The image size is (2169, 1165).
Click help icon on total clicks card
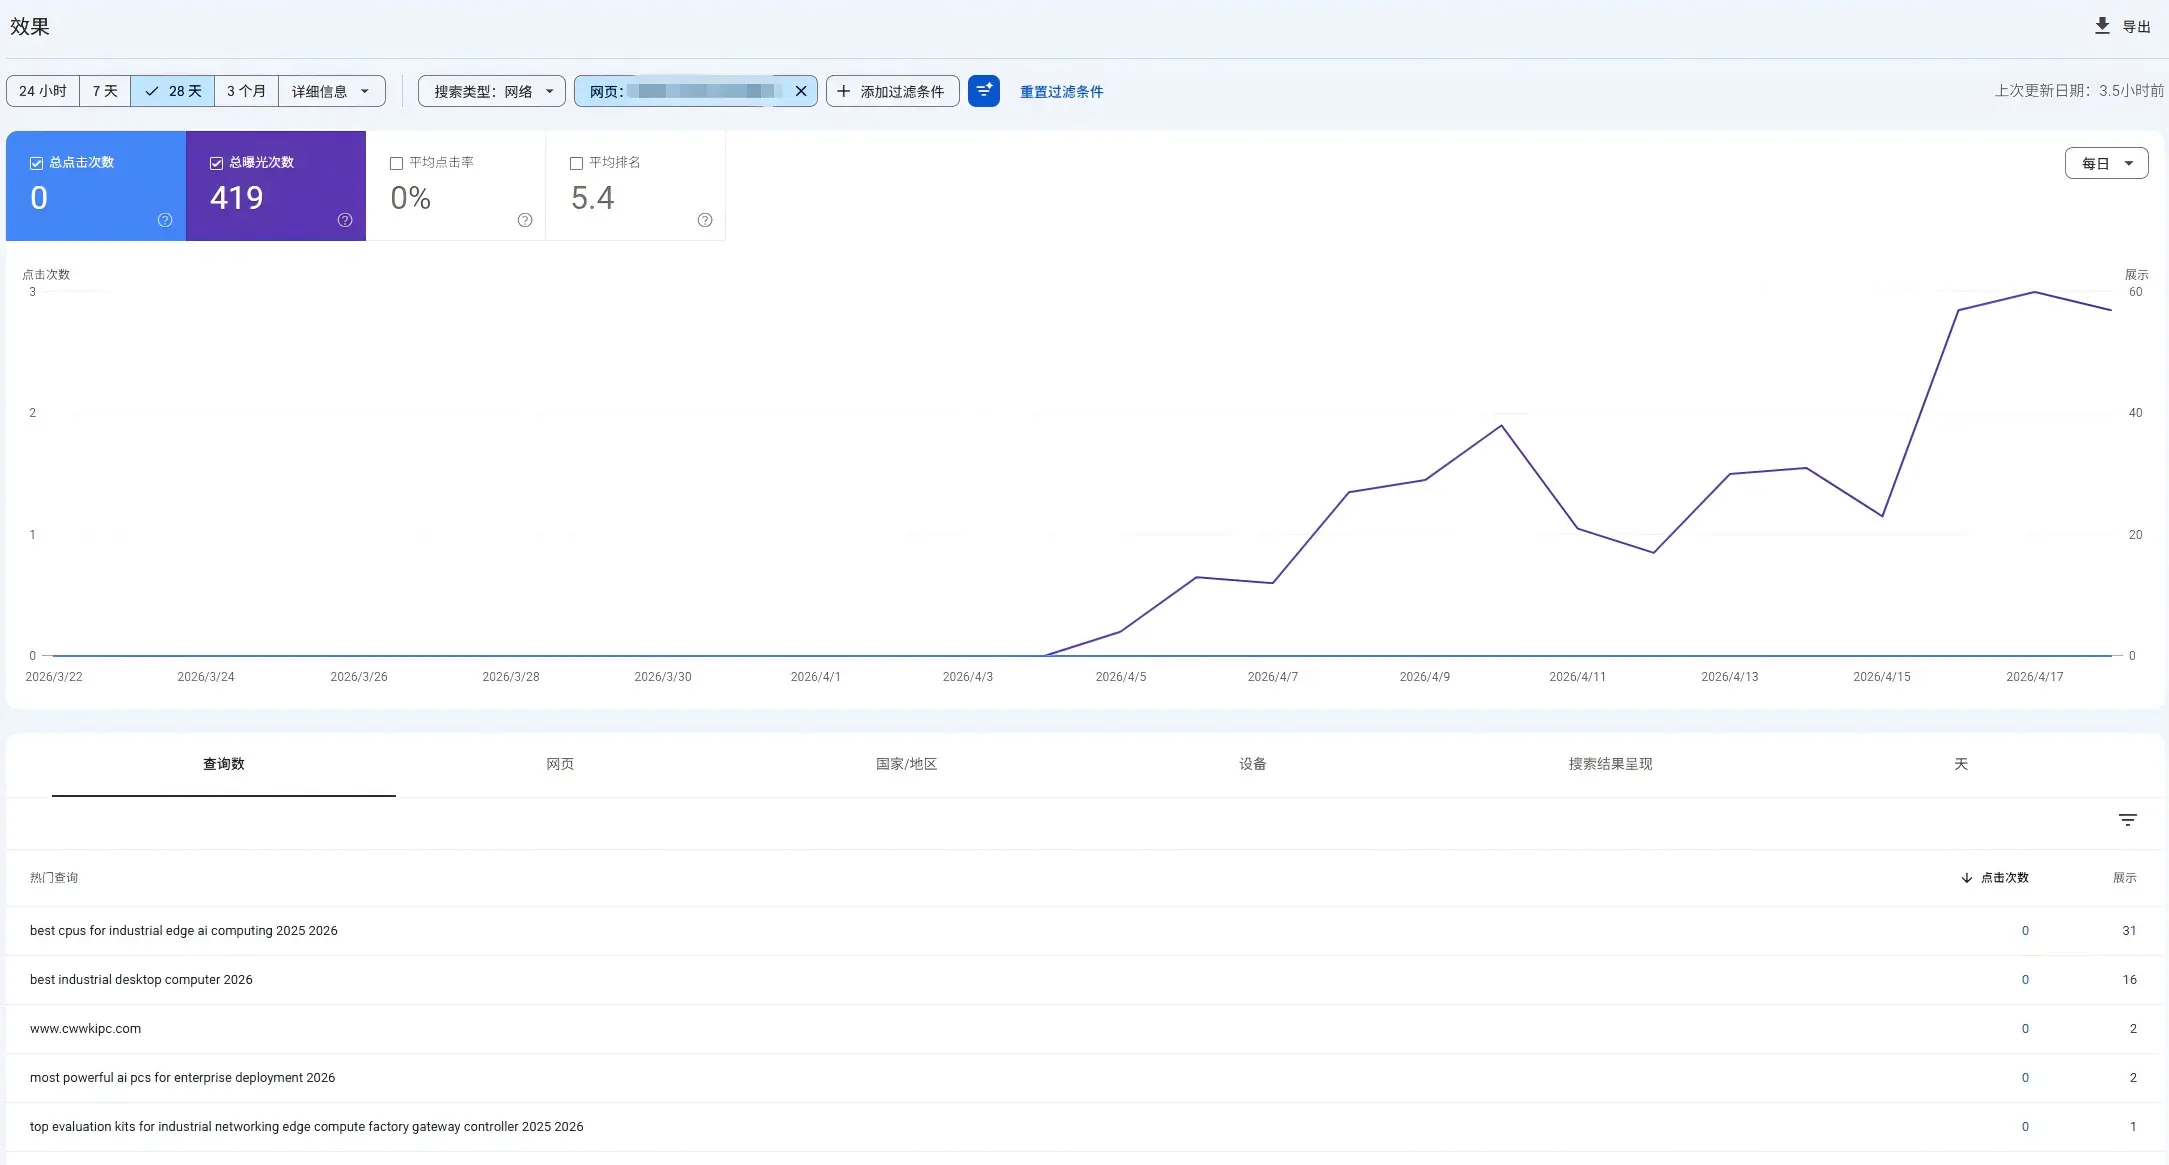[165, 220]
